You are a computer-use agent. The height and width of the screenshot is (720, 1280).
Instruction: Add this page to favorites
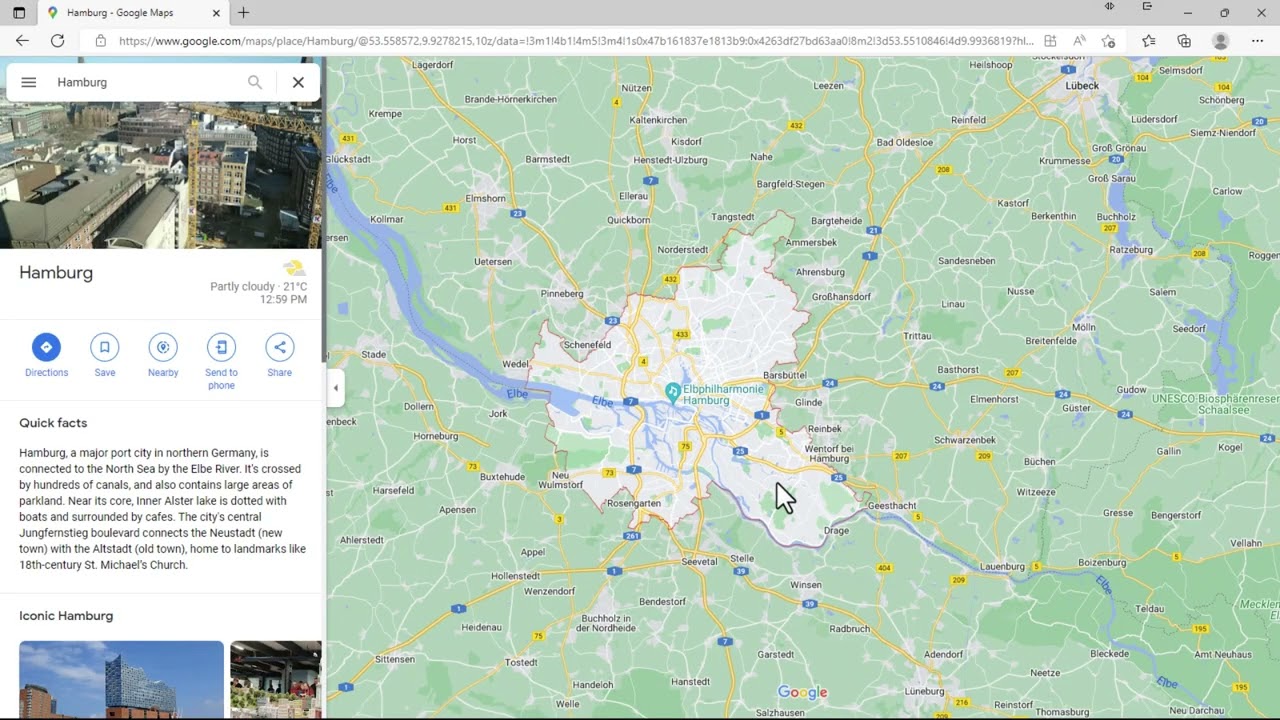point(1108,41)
